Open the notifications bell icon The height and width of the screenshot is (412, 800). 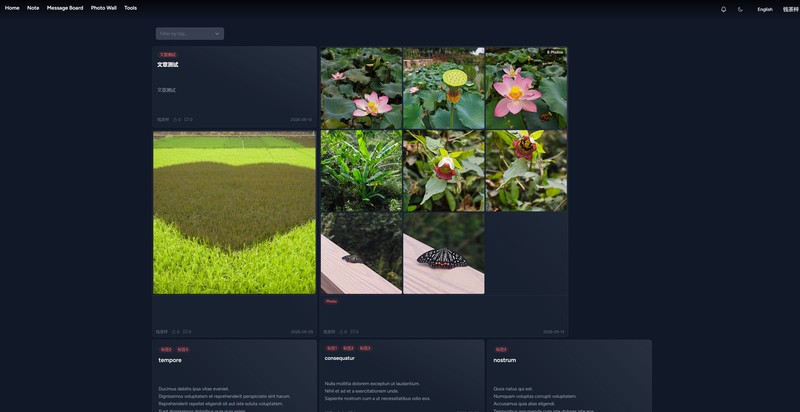723,9
